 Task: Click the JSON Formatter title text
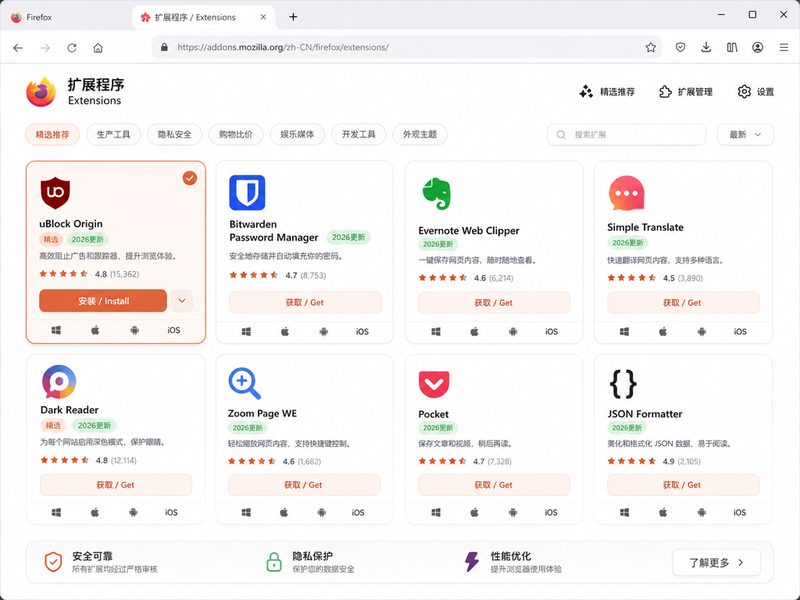click(x=645, y=414)
